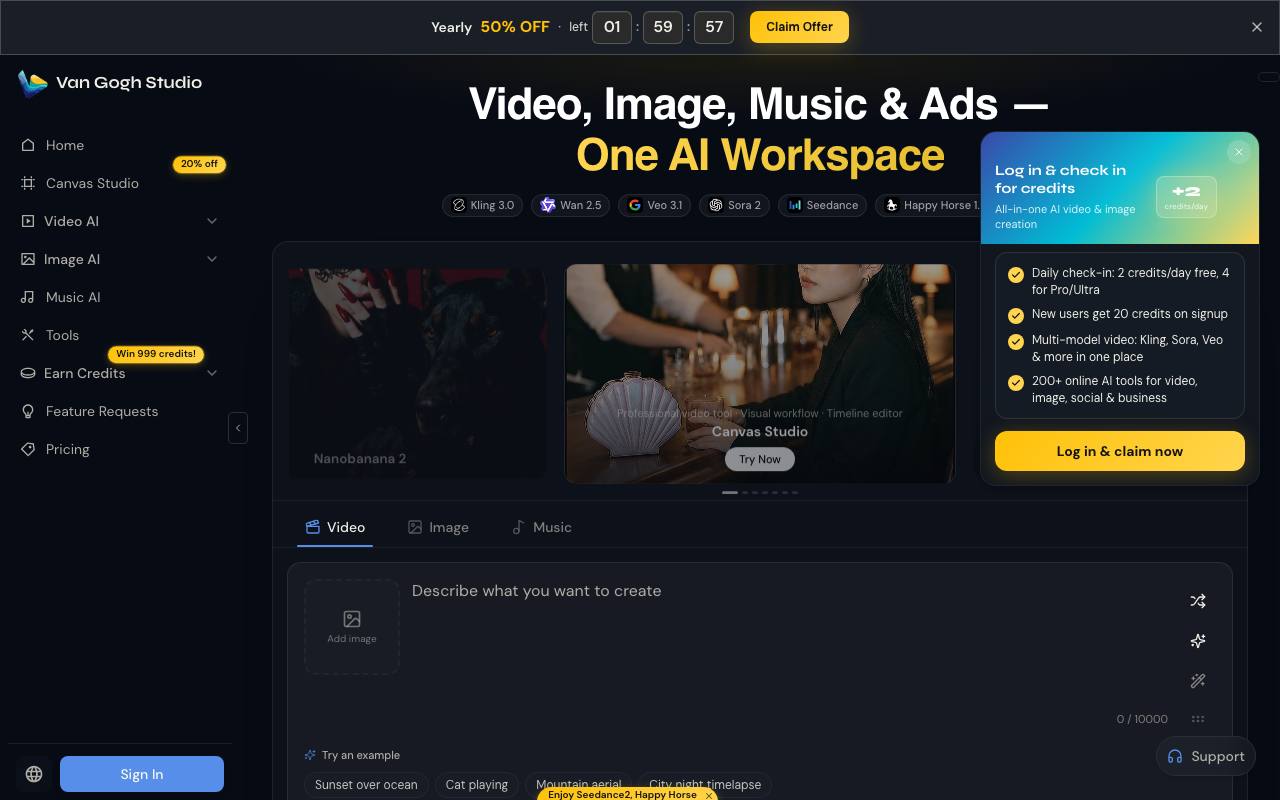Select the Happy Horse model chip
Screen dimensions: 1280x800
[x=930, y=205]
